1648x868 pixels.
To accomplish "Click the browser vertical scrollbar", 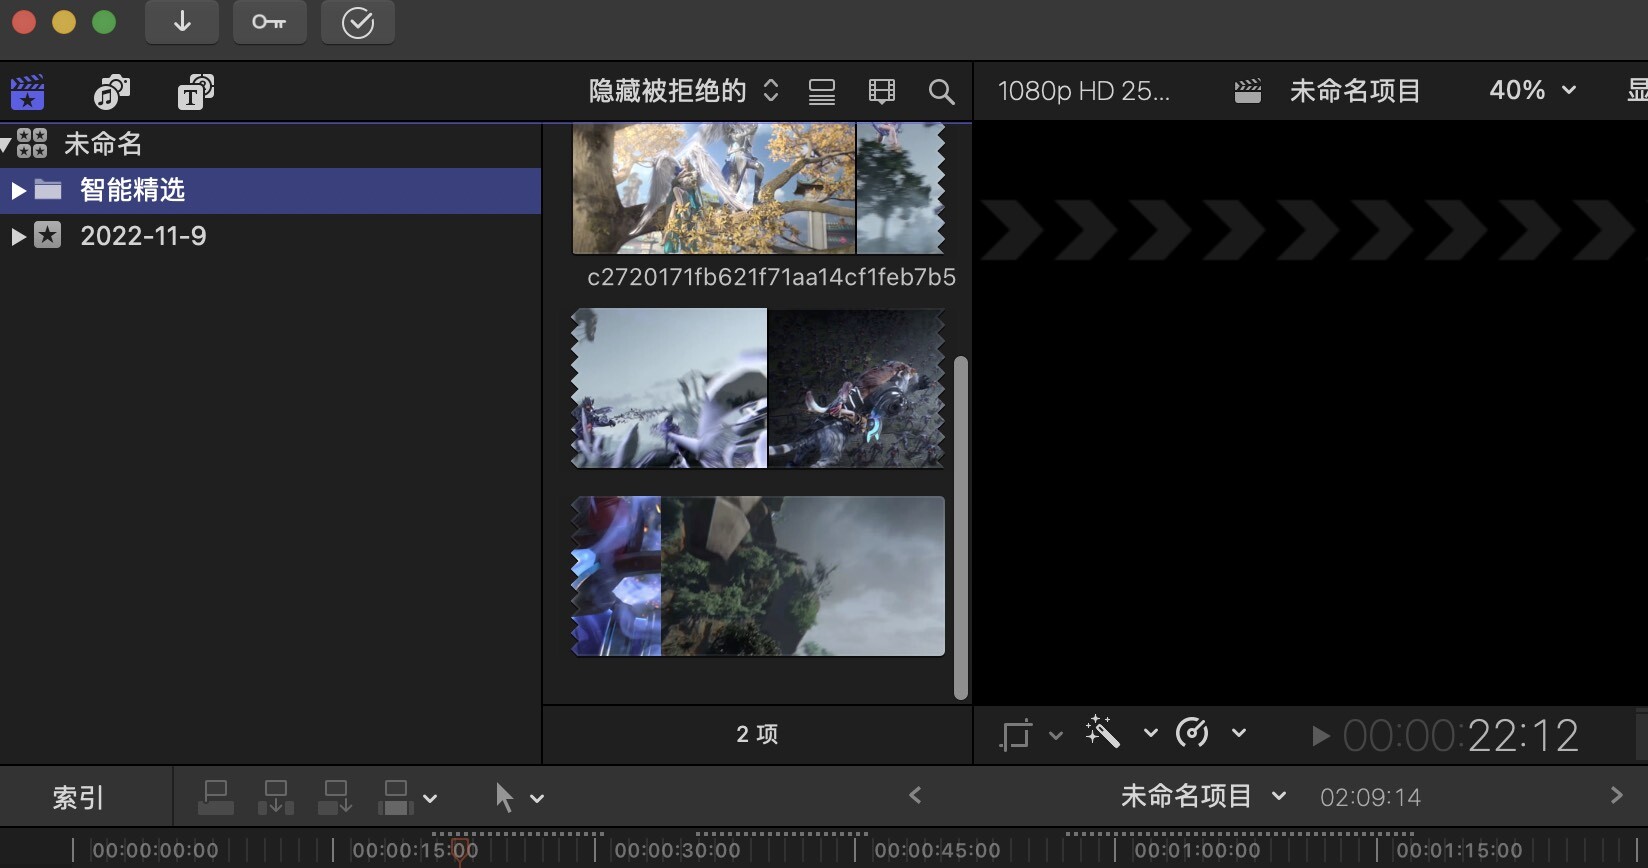I will pyautogui.click(x=961, y=528).
